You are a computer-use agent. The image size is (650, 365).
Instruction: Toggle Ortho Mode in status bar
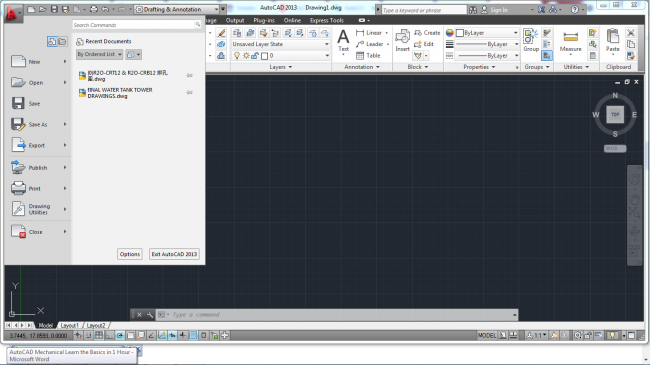click(109, 336)
